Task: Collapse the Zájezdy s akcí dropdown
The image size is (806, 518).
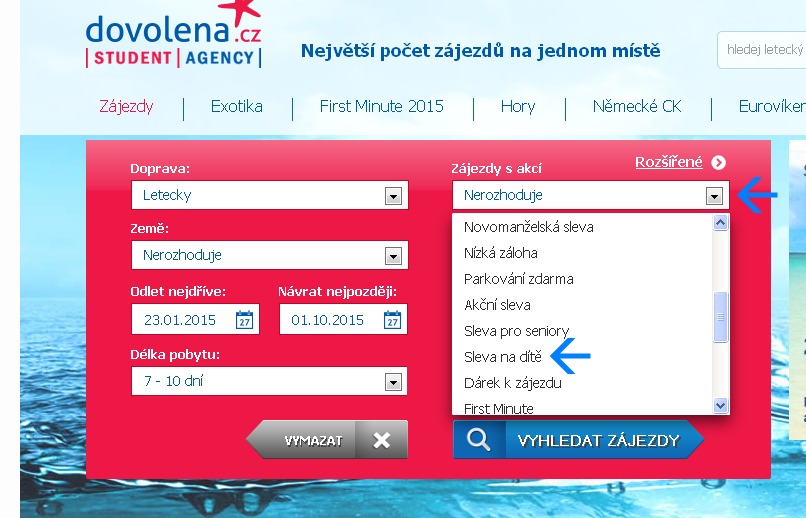Action: point(714,196)
